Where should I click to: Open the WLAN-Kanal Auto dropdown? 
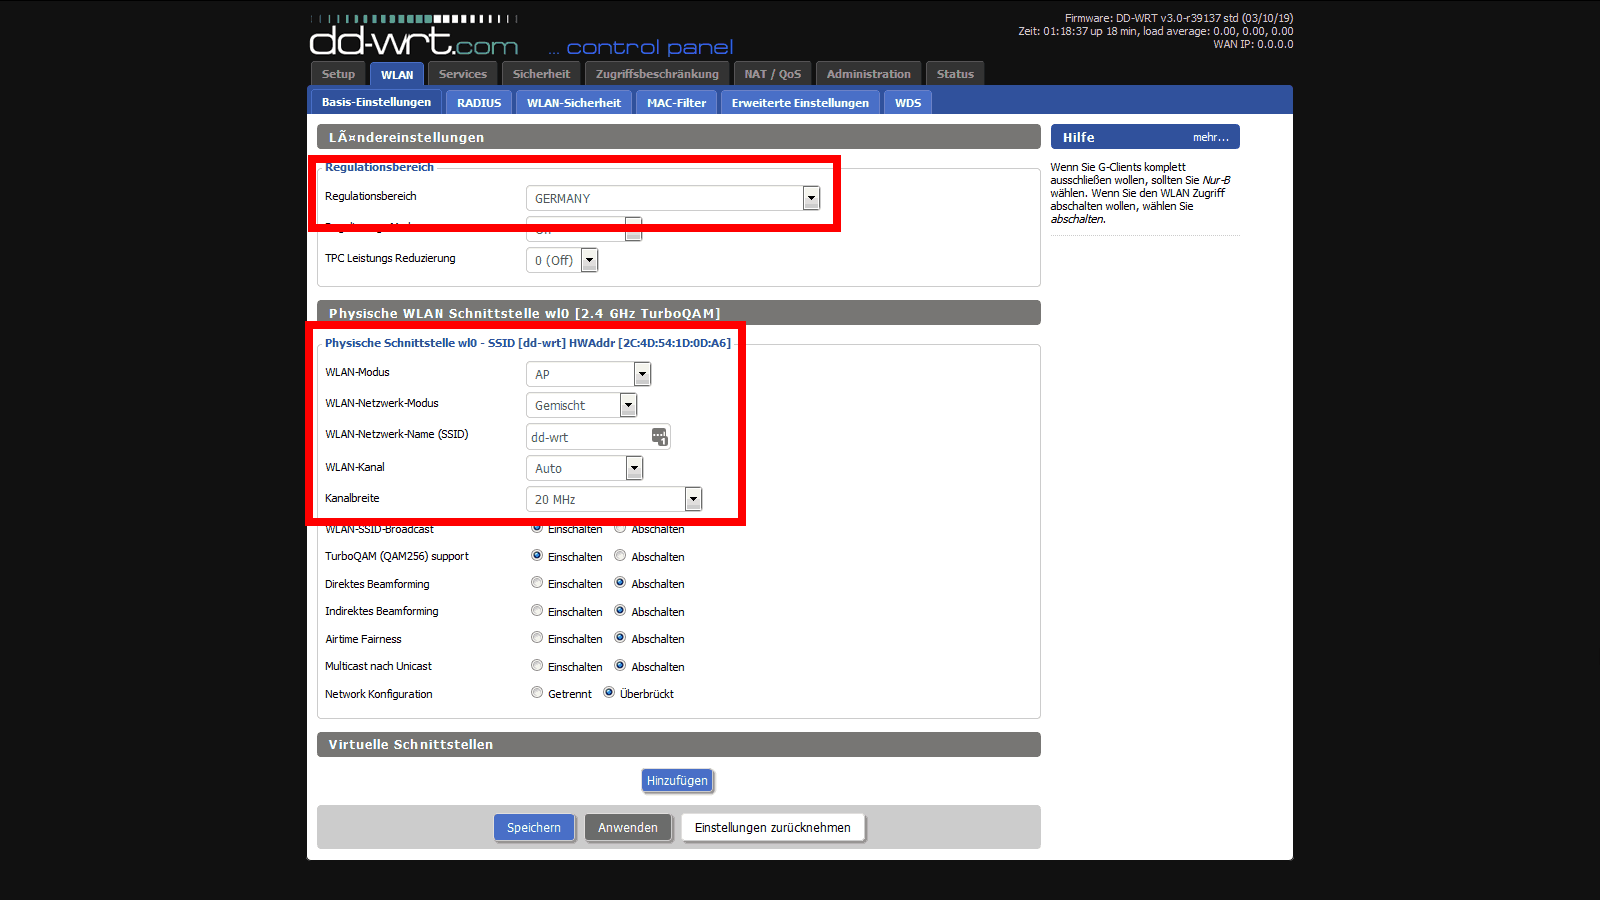585,468
